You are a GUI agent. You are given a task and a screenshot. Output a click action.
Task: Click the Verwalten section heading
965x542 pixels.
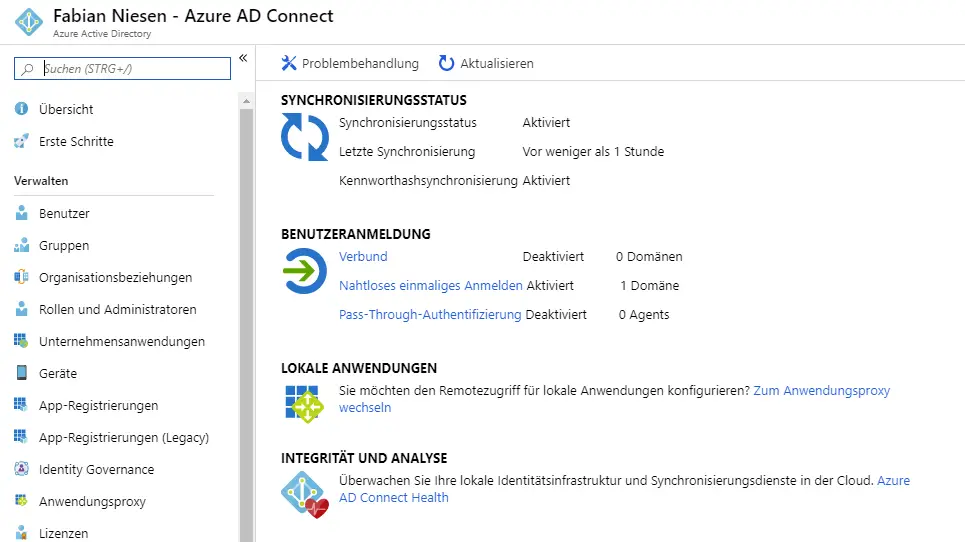(41, 181)
